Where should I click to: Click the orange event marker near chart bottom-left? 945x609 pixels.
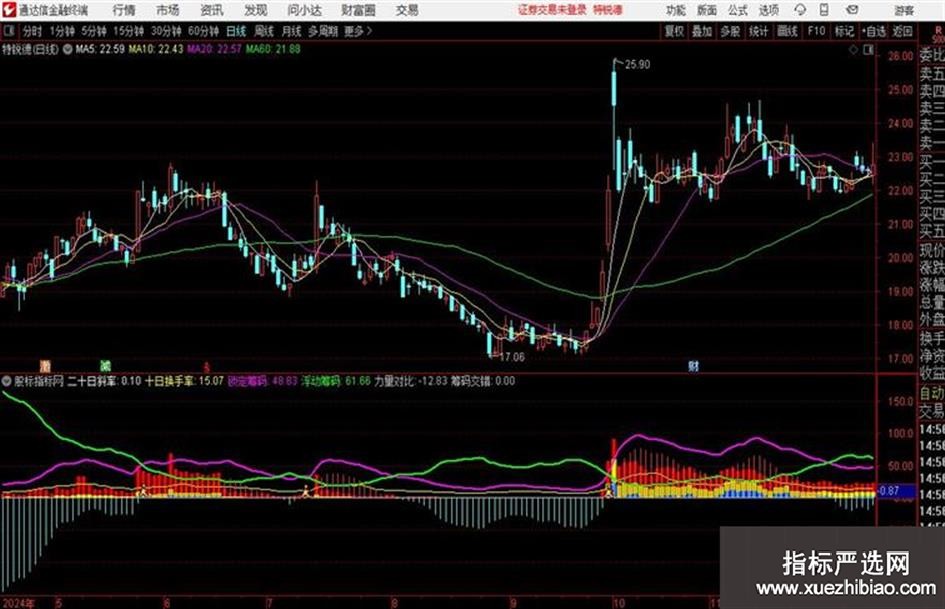pos(45,365)
